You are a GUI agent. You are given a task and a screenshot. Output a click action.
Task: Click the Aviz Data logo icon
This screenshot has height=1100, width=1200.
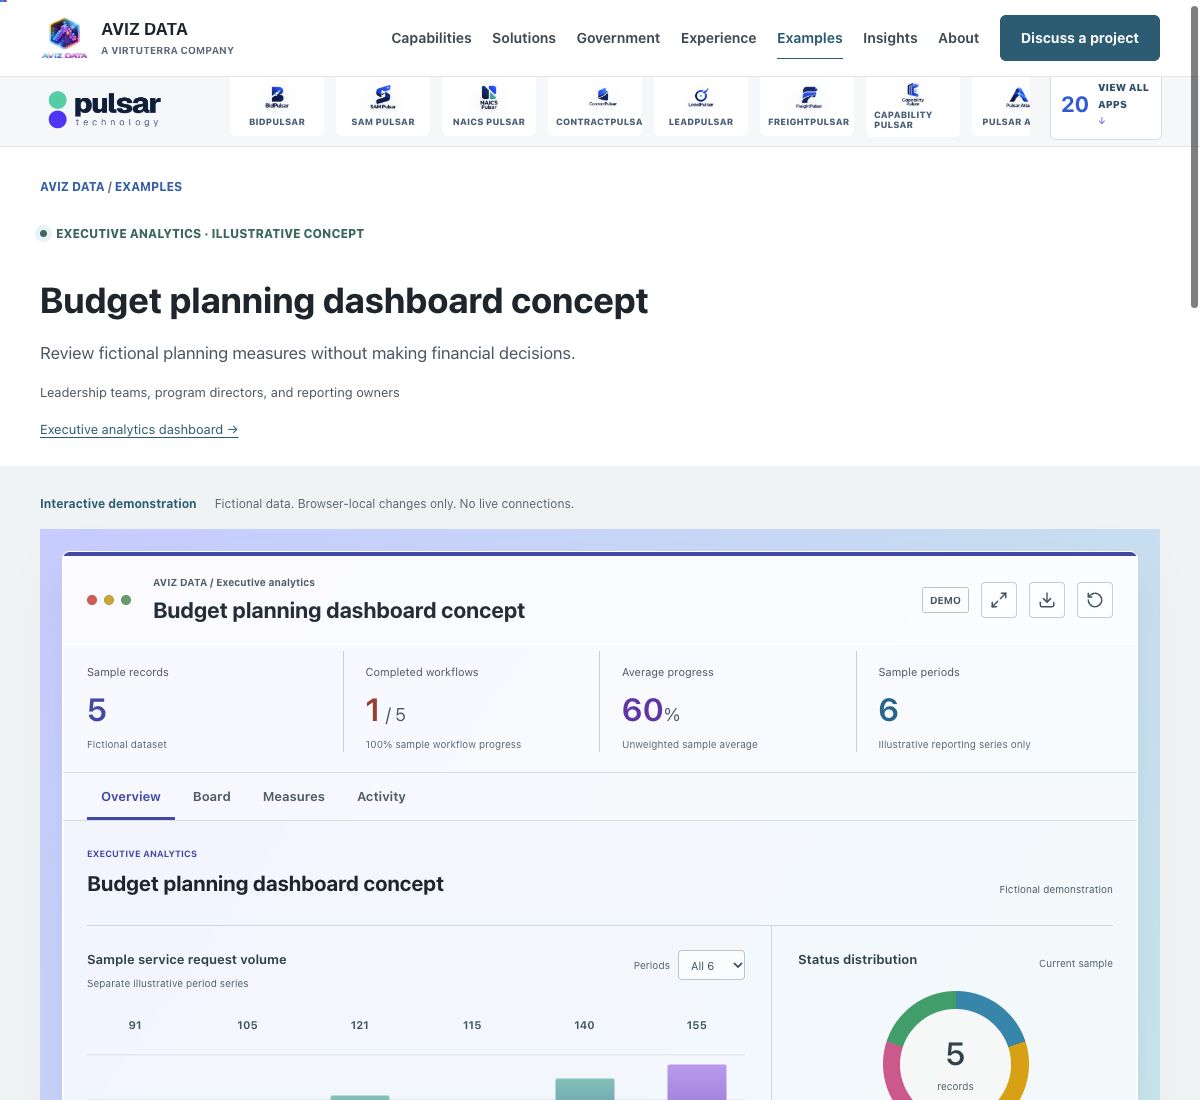click(x=64, y=38)
